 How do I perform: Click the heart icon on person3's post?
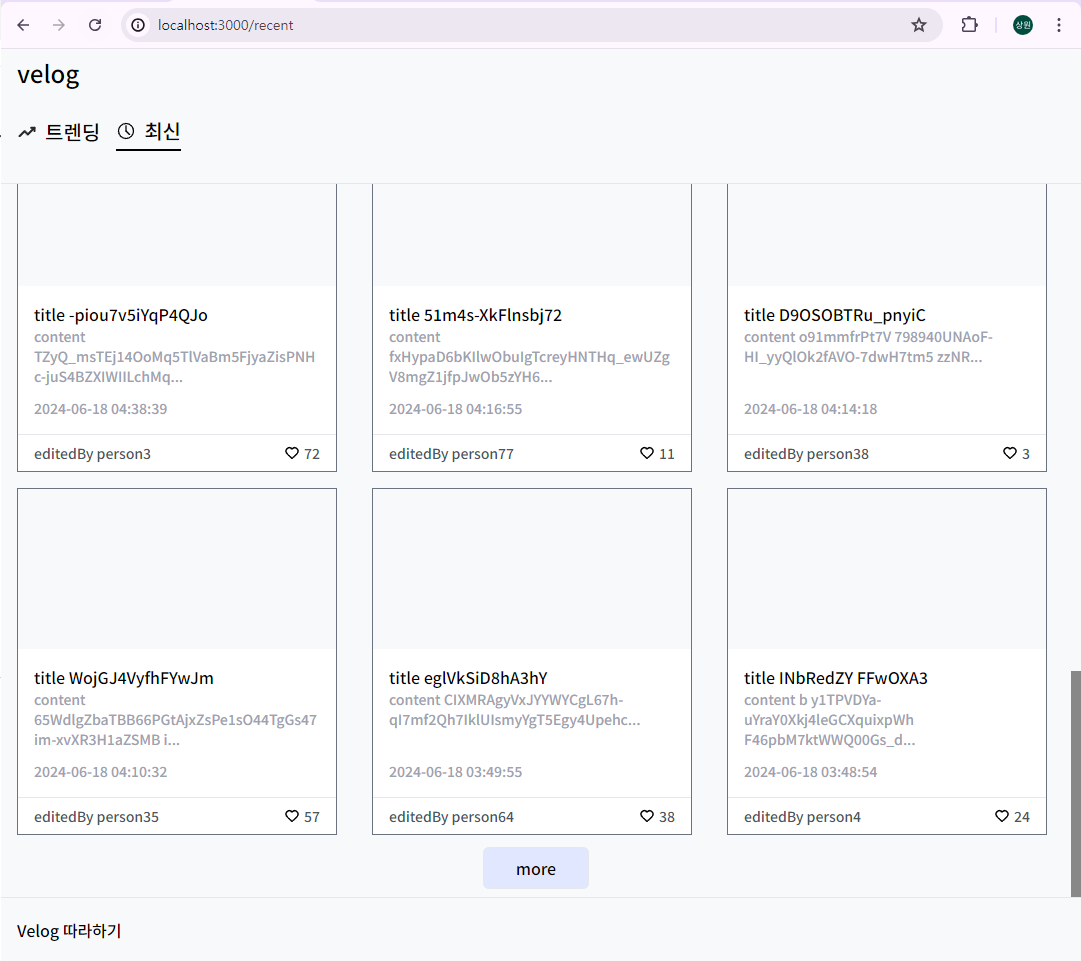[x=291, y=453]
